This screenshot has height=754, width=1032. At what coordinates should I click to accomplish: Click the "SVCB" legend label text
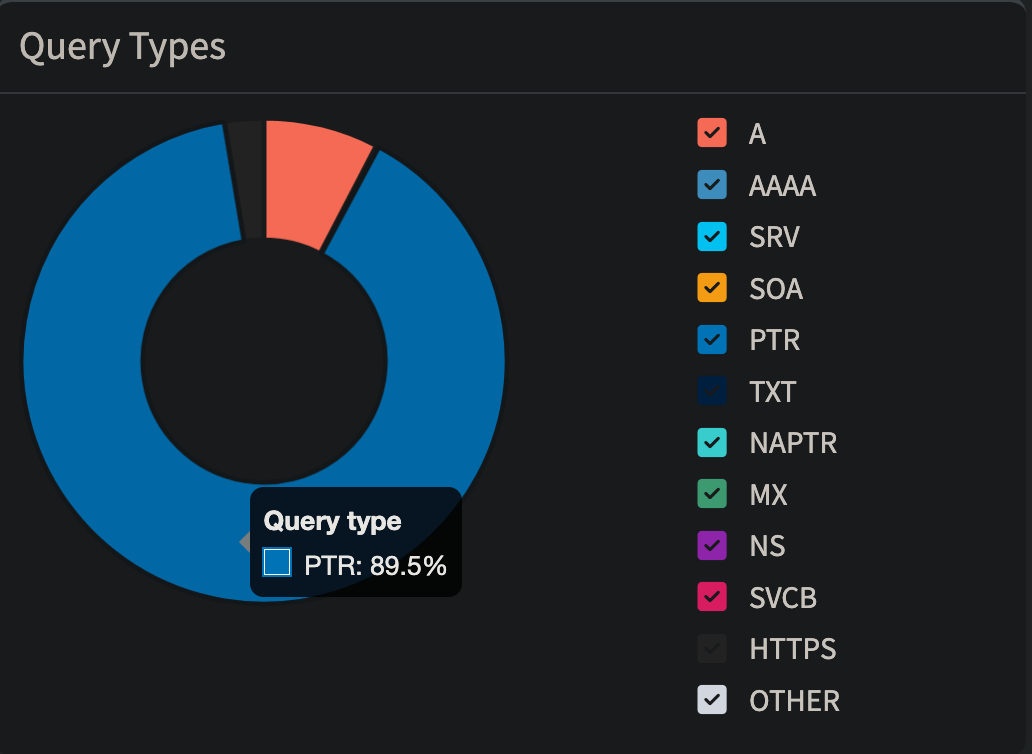(782, 598)
